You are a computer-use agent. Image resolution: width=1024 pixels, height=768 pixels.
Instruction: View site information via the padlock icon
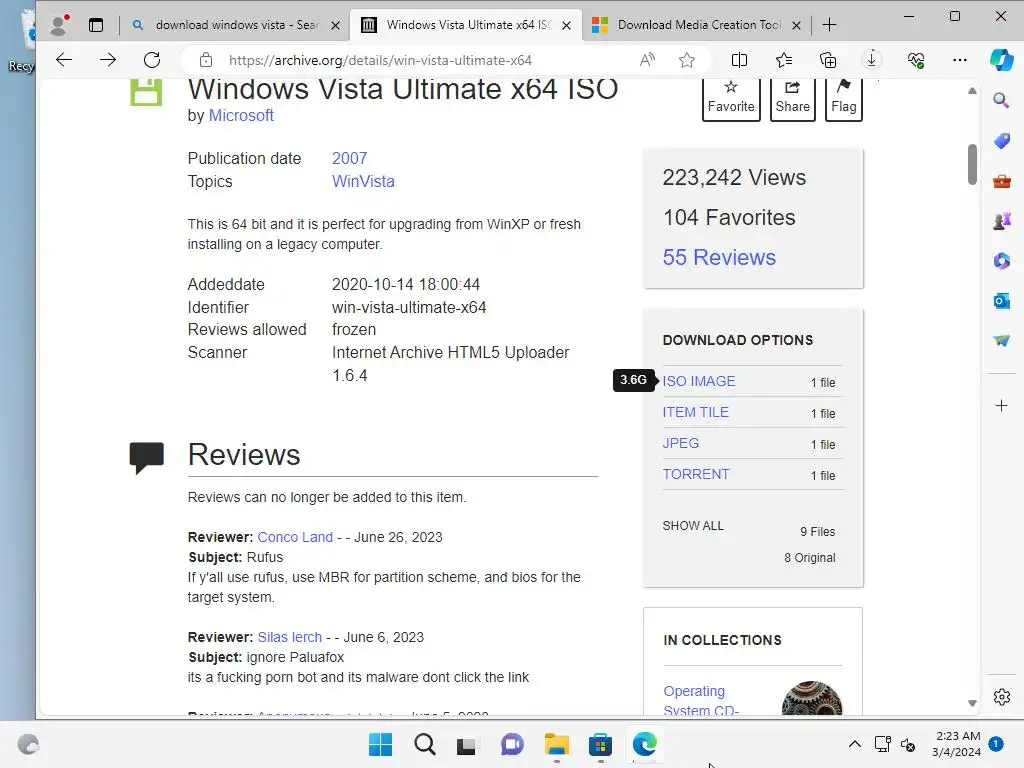[206, 60]
